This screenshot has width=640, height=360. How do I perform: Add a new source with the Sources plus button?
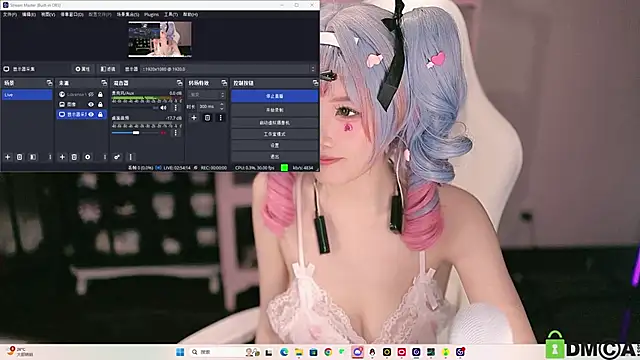(x=62, y=157)
